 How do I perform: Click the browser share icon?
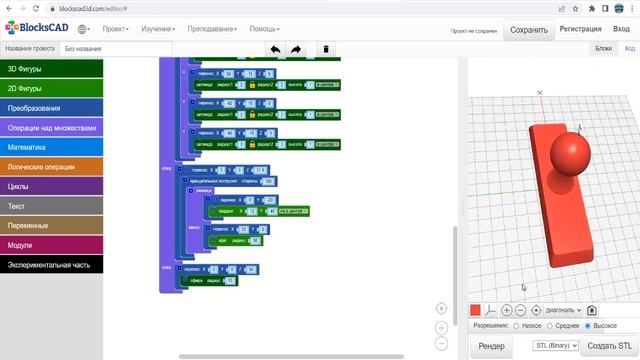(x=562, y=9)
